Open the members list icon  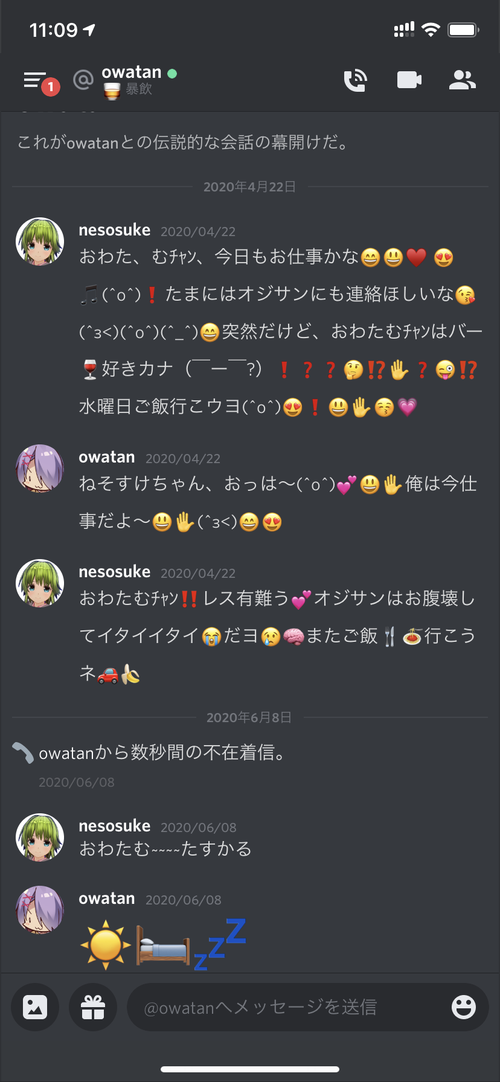(462, 80)
